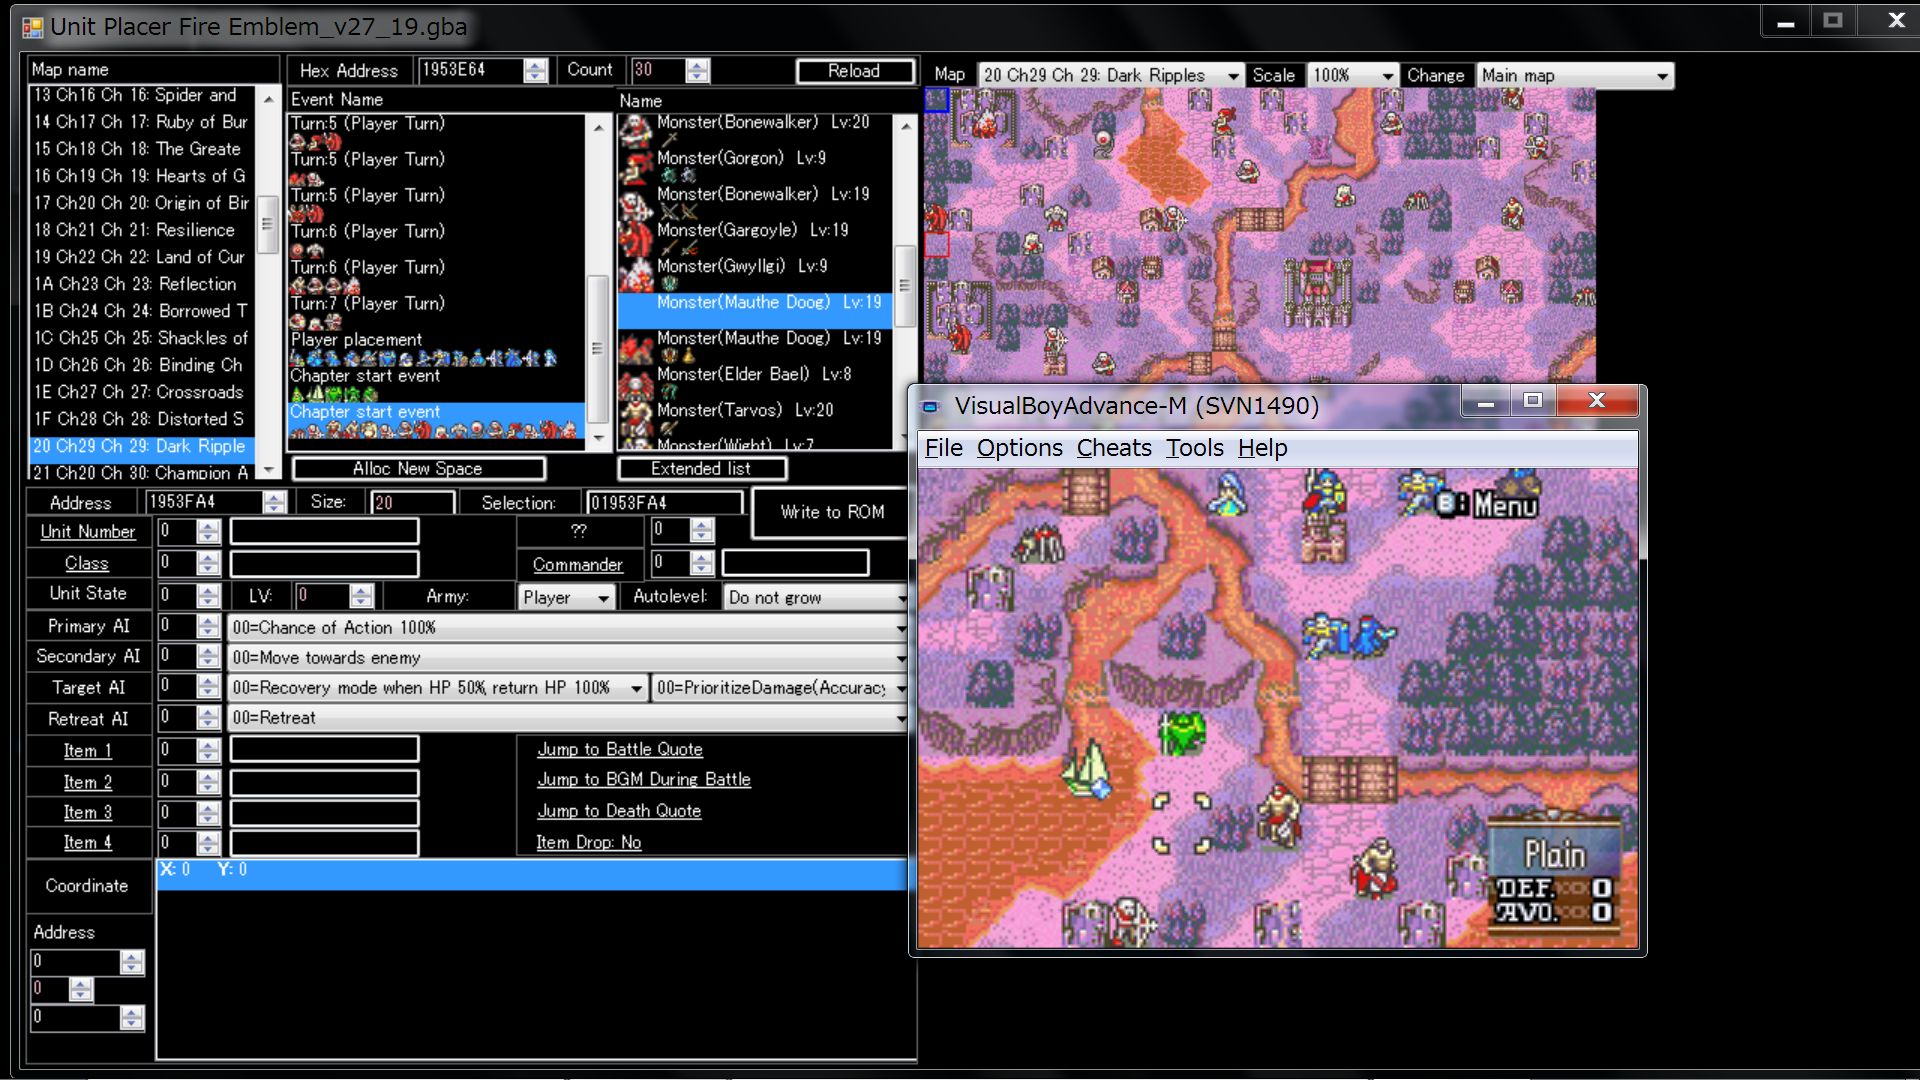
Task: Click Item 4 link label
Action: pos(87,843)
